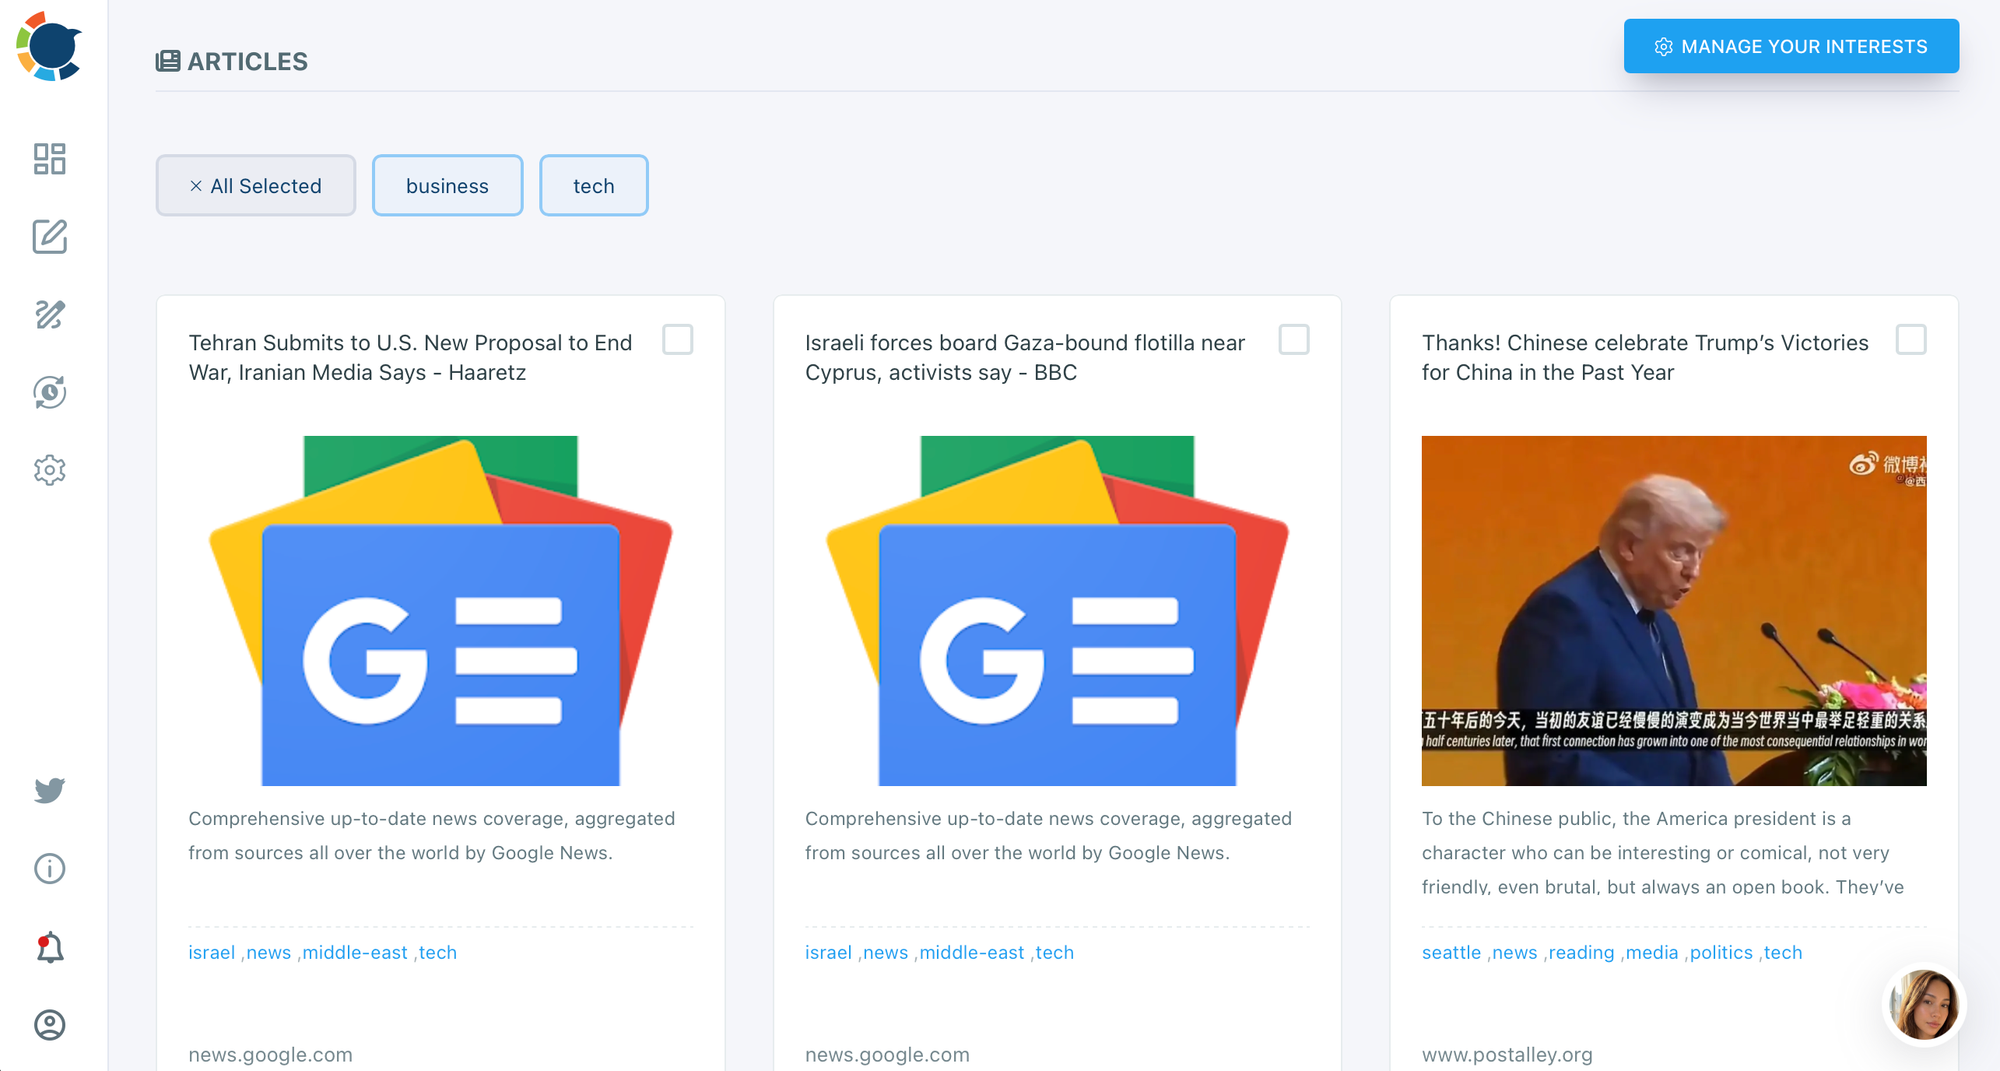Screen dimensions: 2000x1071
Task: Click the Twitter bird icon in sidebar
Action: tap(50, 790)
